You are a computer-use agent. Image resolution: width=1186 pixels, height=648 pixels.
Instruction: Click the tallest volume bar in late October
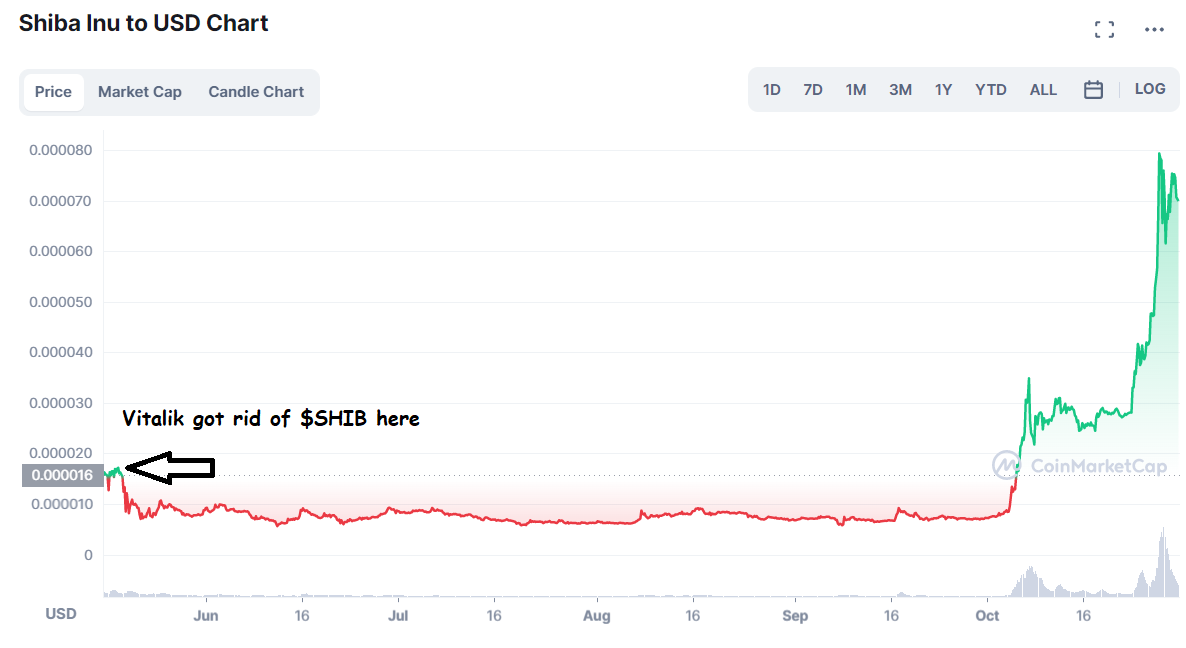point(1163,563)
